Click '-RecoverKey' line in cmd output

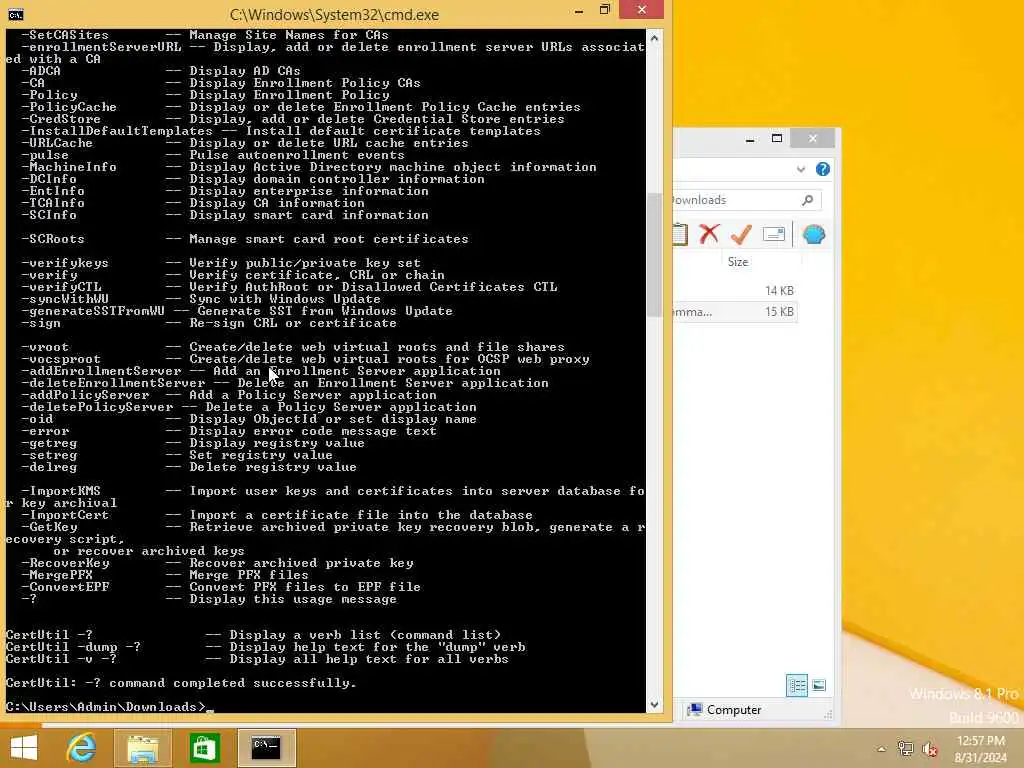(217, 563)
